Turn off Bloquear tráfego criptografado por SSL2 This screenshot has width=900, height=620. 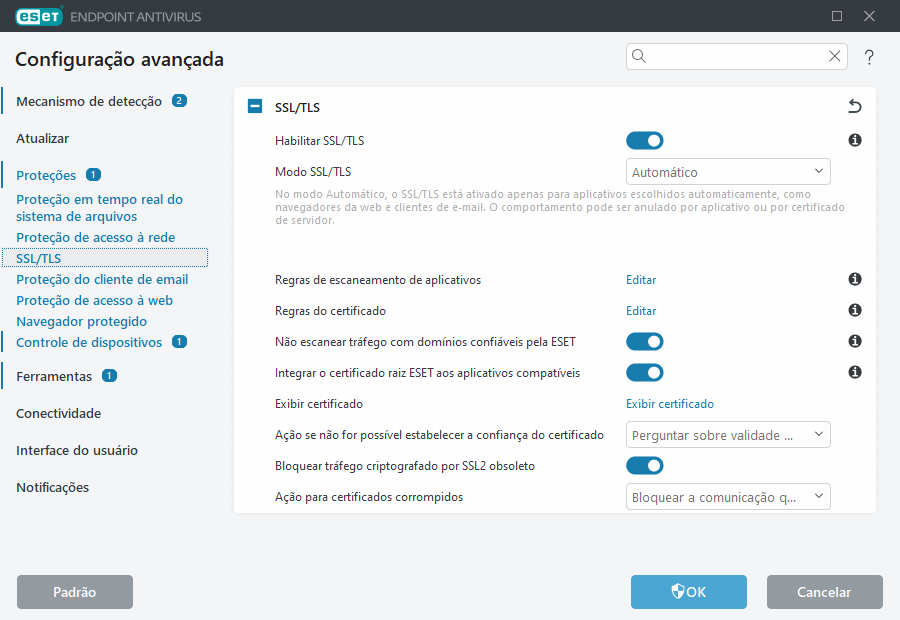pos(644,465)
